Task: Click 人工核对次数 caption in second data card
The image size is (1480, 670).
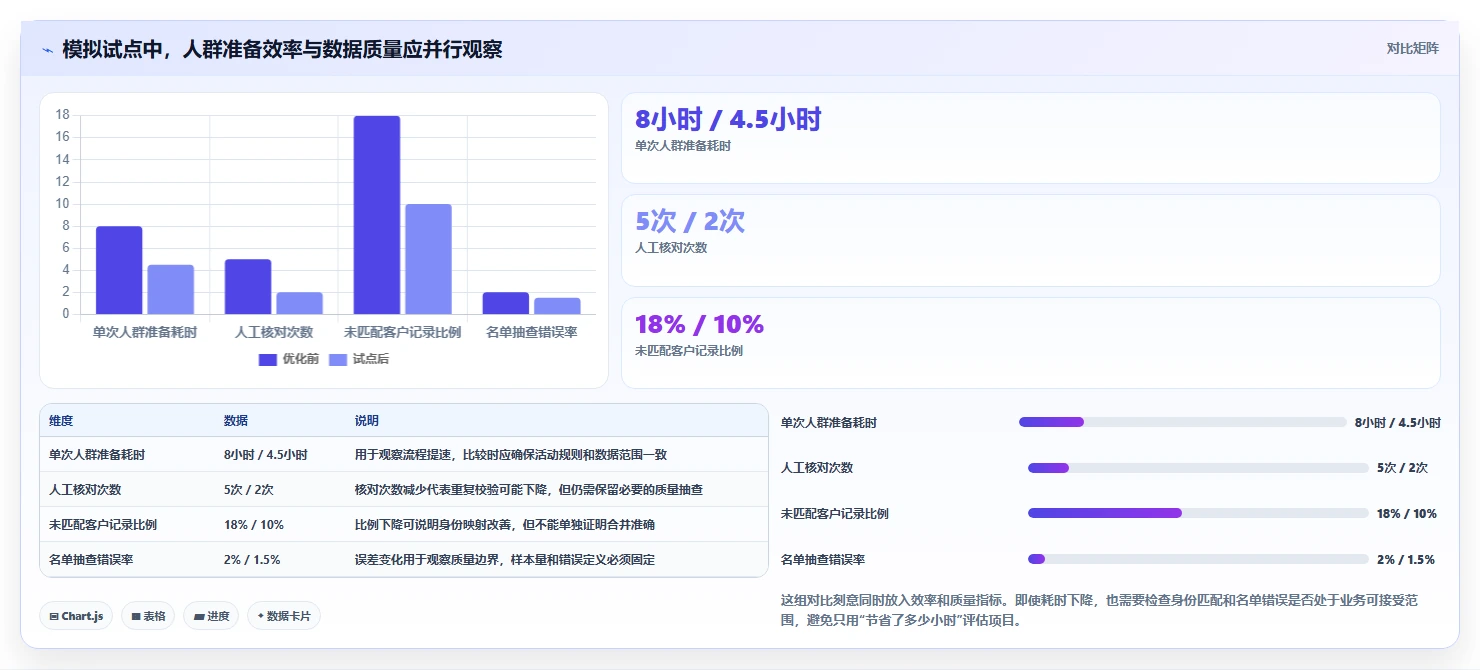Action: (671, 248)
